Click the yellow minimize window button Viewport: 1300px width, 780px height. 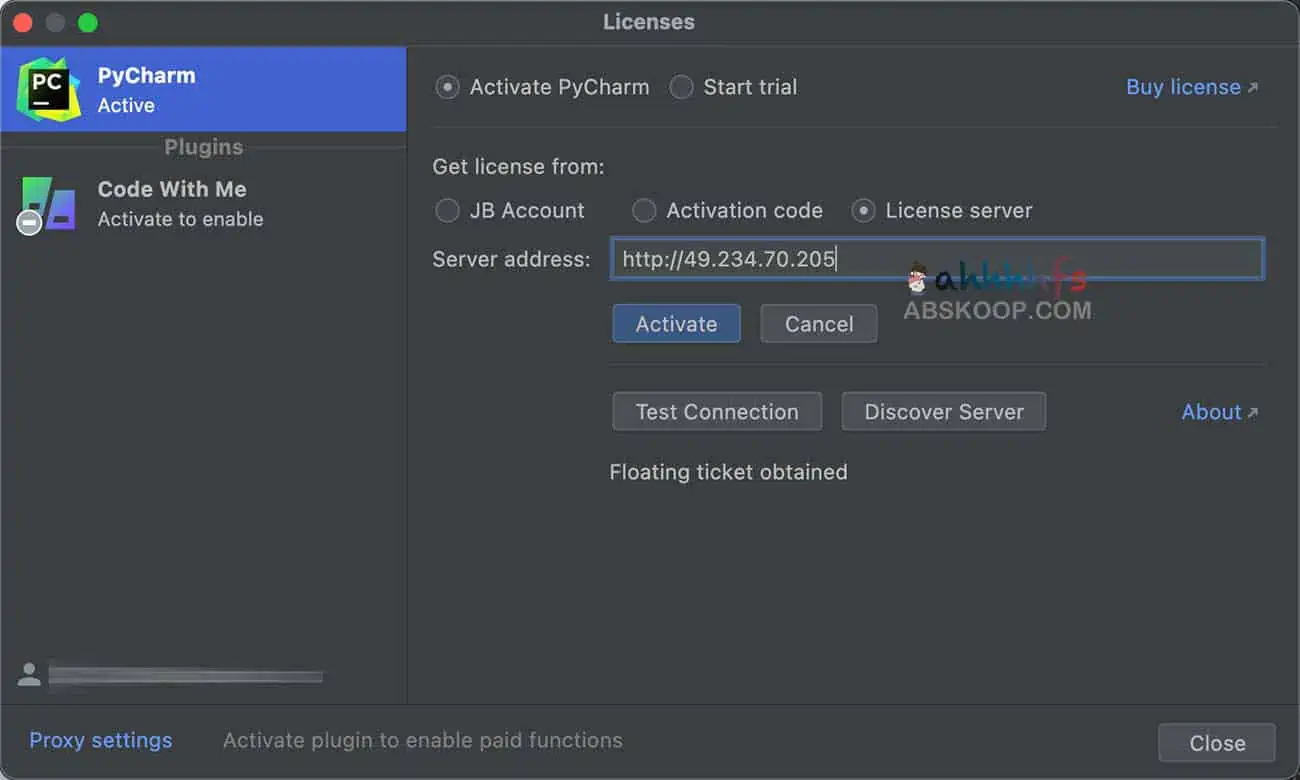tap(56, 22)
